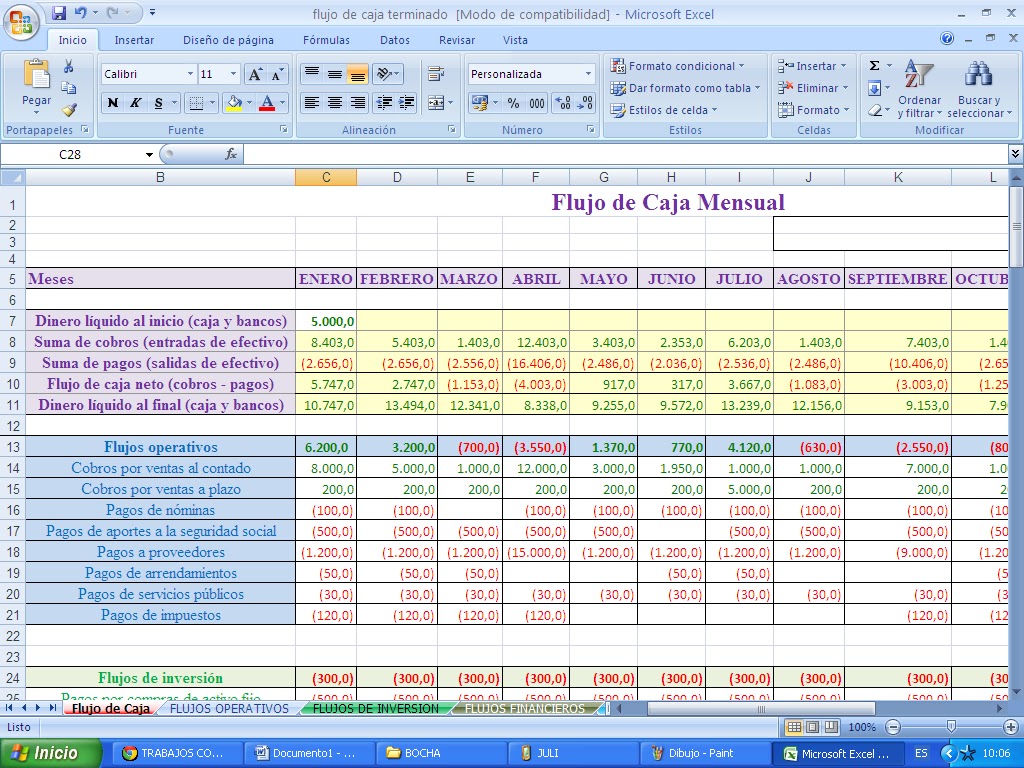Screen dimensions: 1024x768
Task: Increase font size with the large A
Action: tap(255, 74)
